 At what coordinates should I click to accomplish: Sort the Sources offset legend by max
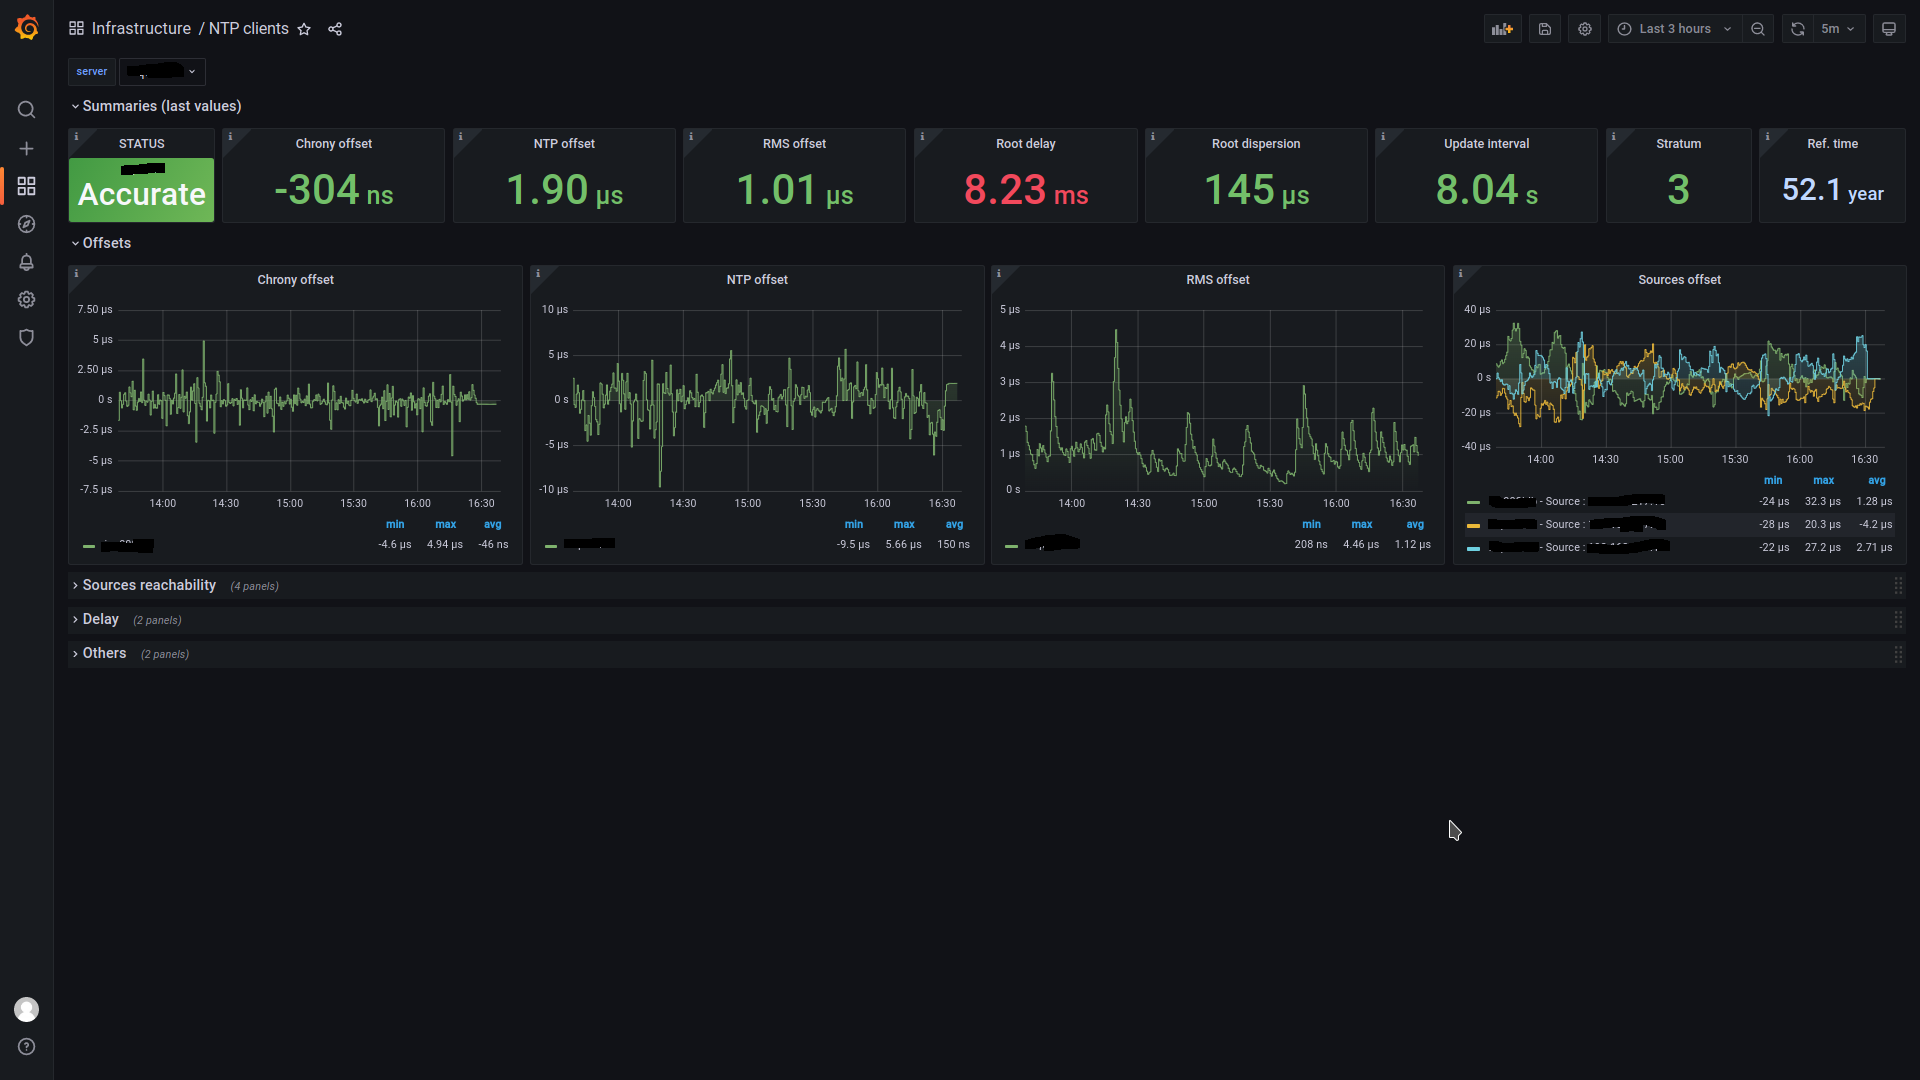click(1823, 480)
